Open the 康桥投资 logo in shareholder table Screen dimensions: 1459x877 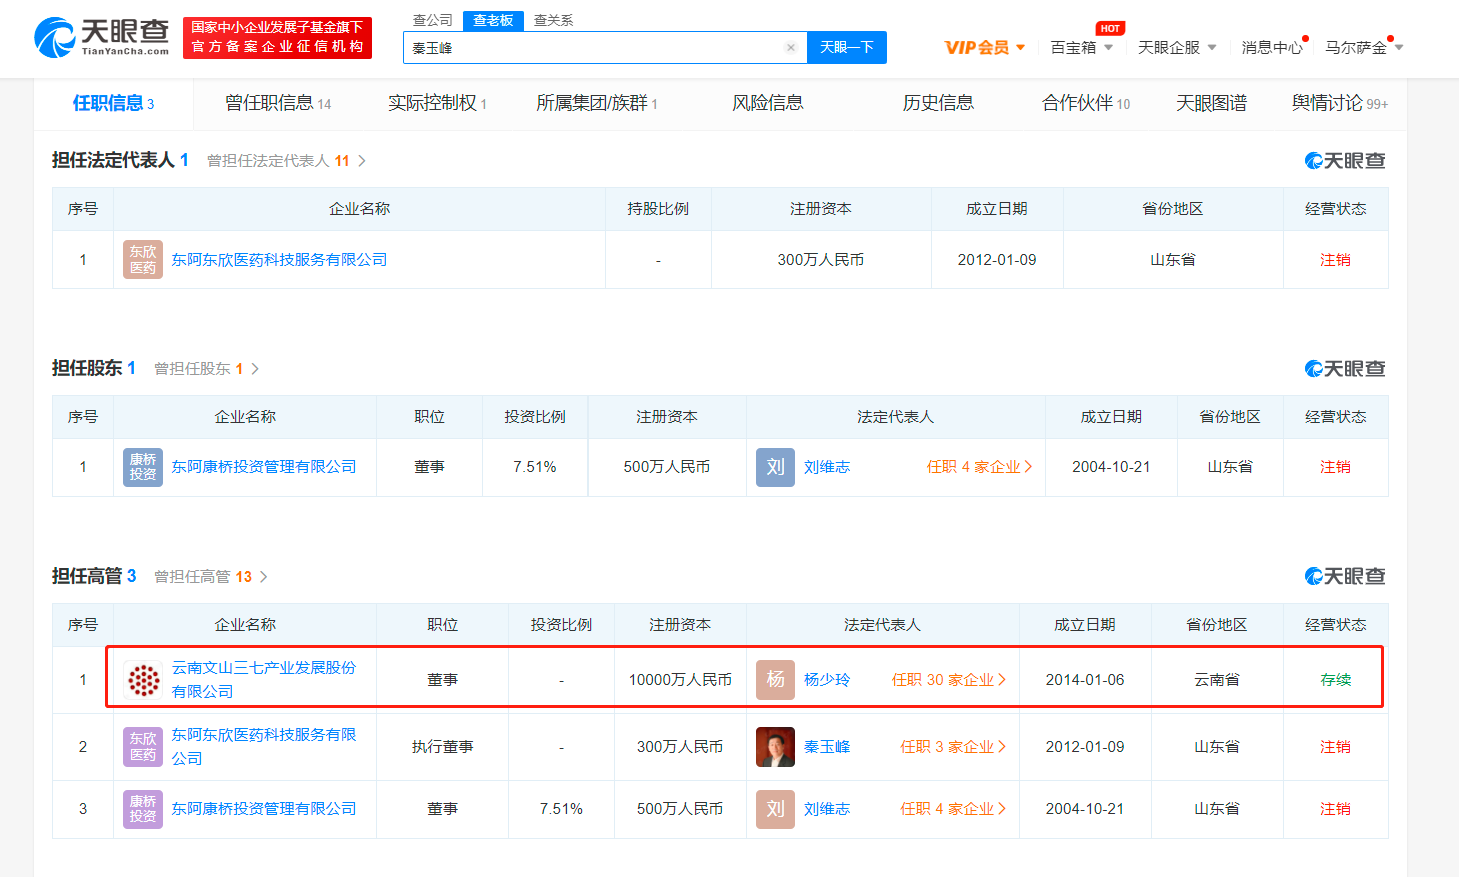pyautogui.click(x=143, y=467)
